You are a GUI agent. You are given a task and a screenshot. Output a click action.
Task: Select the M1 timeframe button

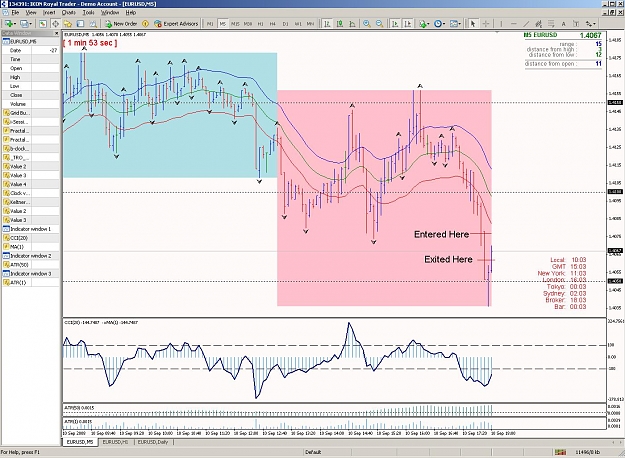coord(210,24)
